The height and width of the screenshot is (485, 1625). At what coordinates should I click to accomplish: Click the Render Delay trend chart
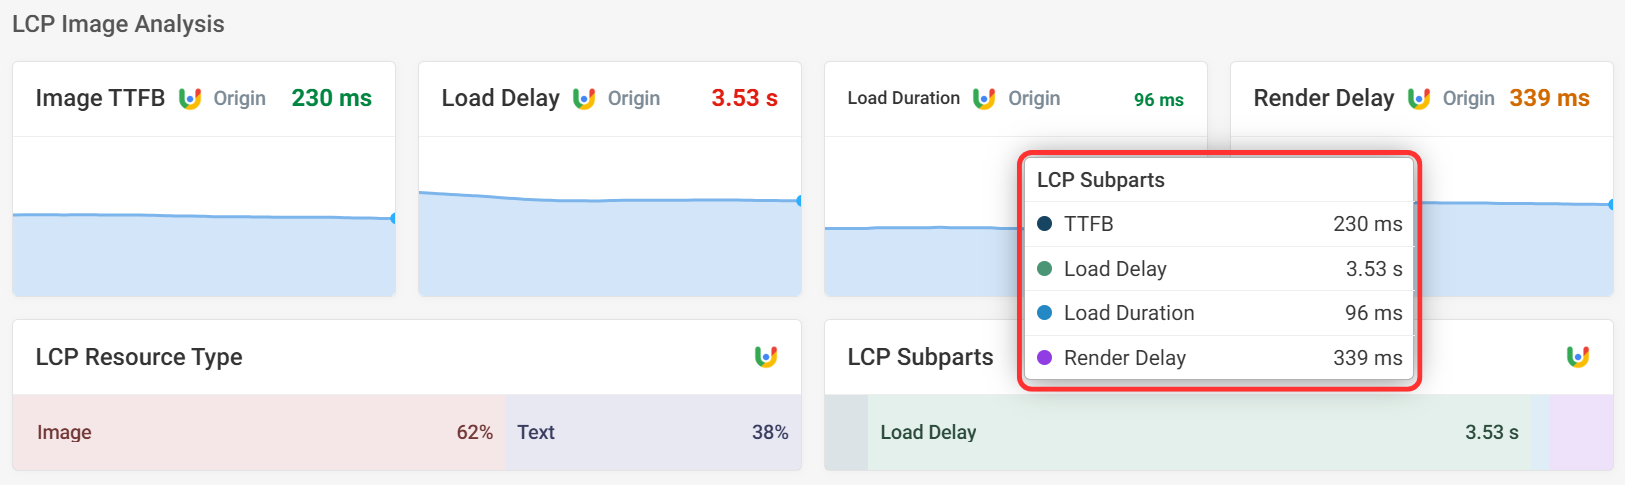tap(1517, 216)
